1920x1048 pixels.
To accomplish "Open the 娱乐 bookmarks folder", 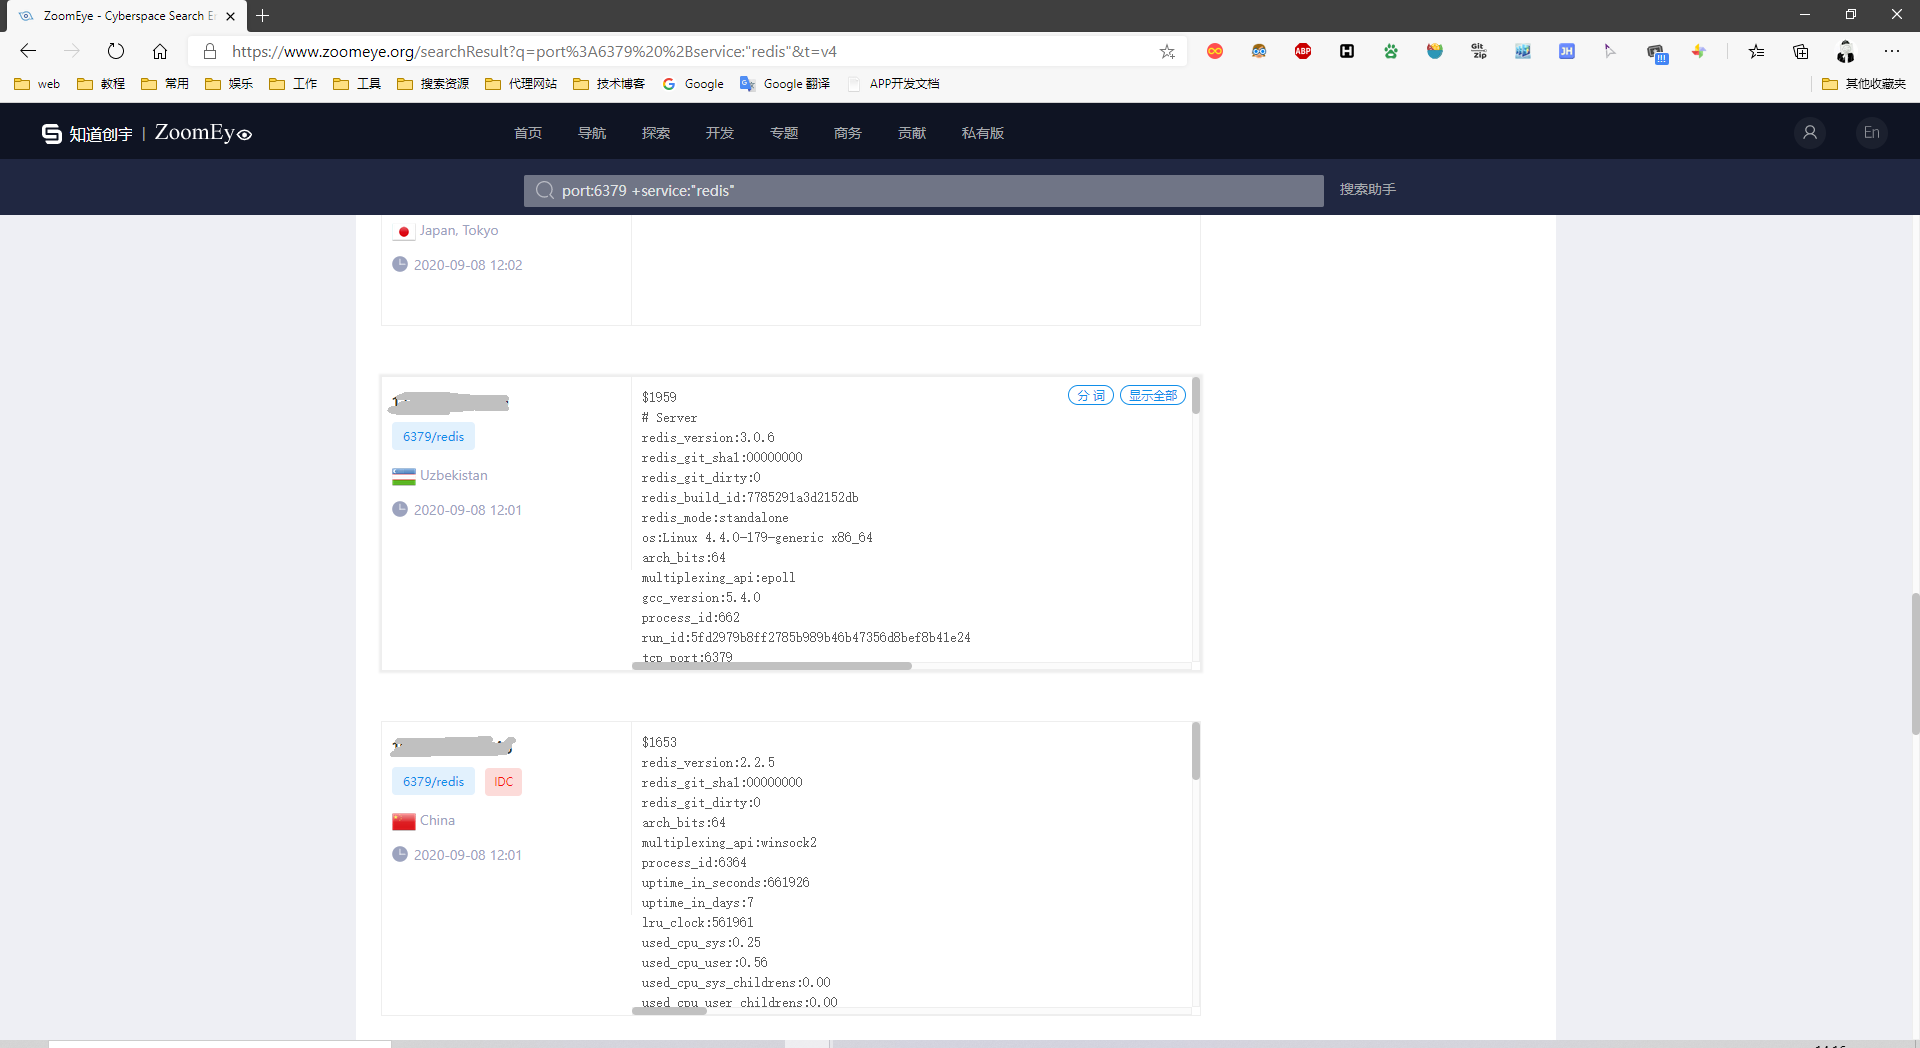I will 229,84.
